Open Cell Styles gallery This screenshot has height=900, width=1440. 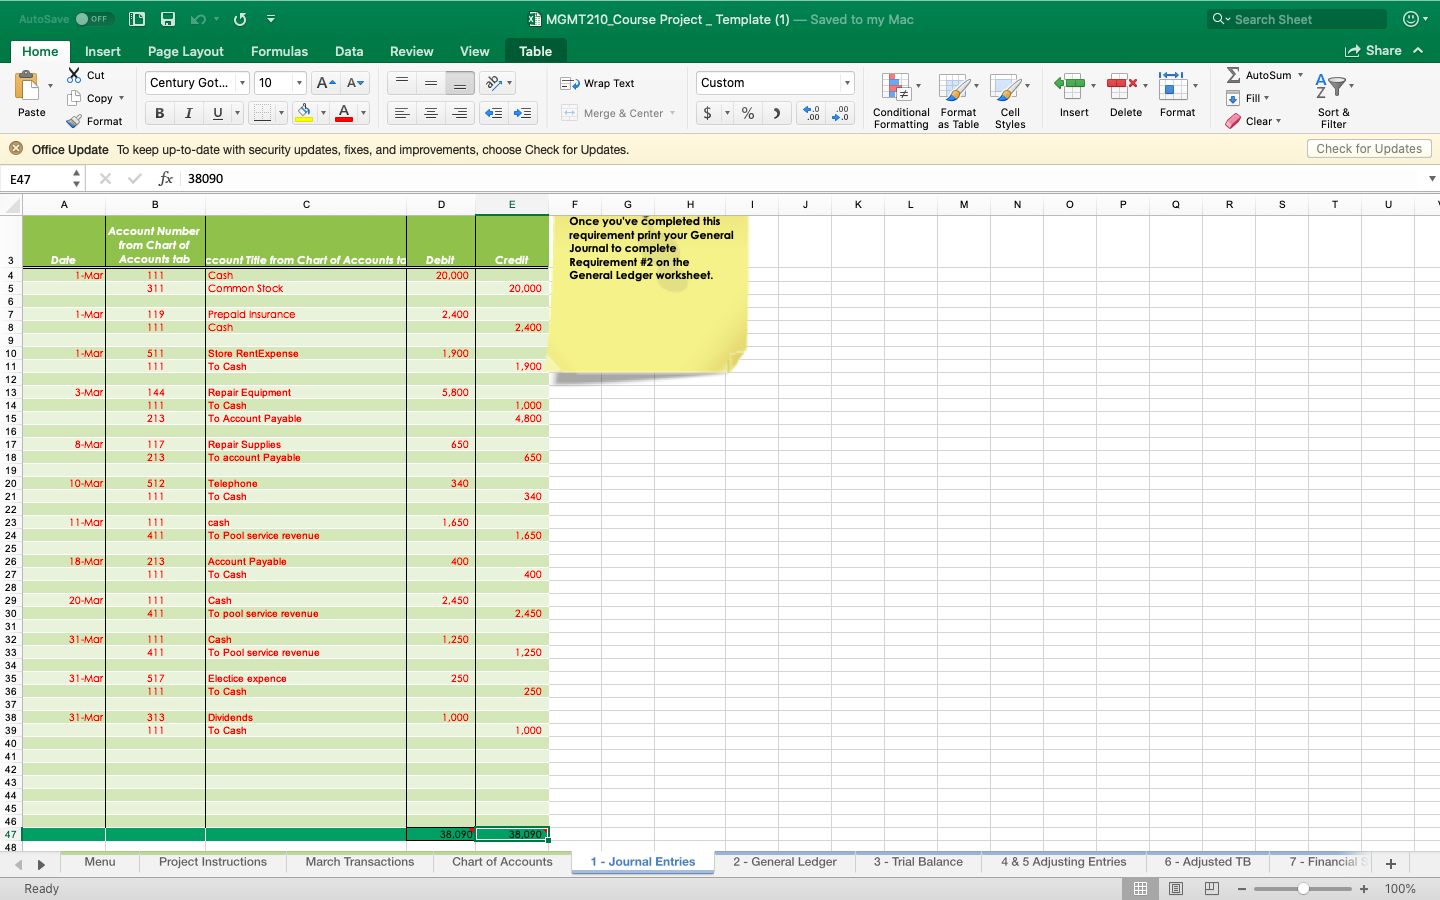[x=1010, y=101]
